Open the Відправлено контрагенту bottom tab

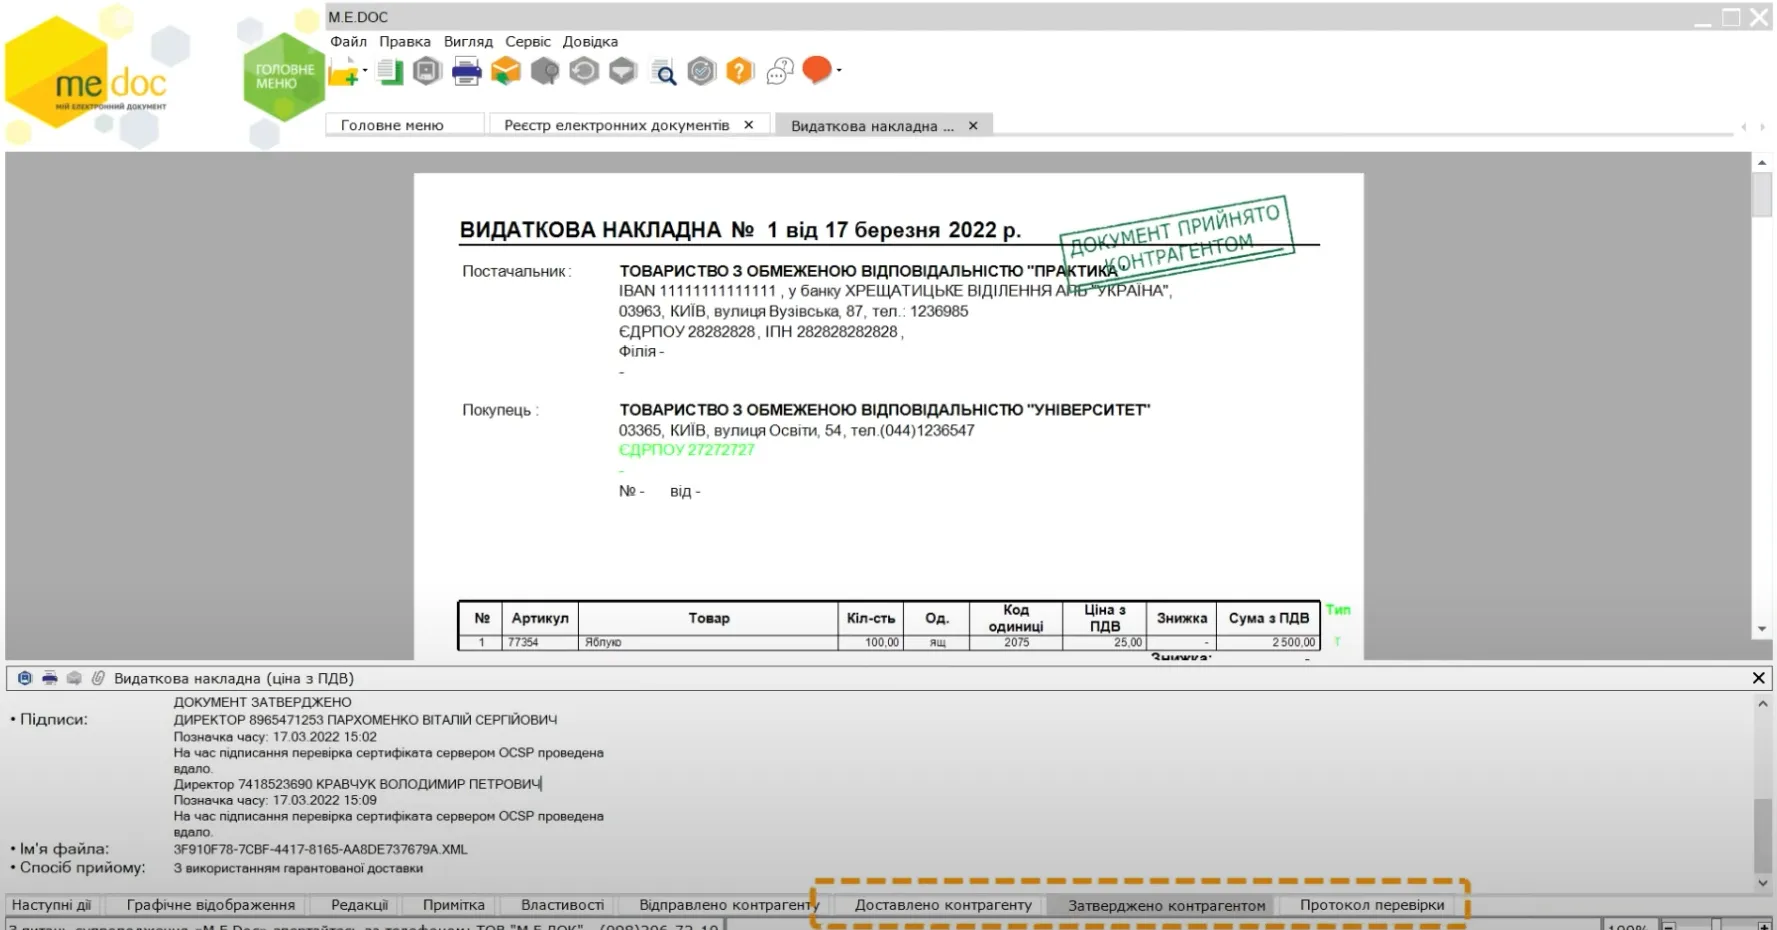coord(729,905)
